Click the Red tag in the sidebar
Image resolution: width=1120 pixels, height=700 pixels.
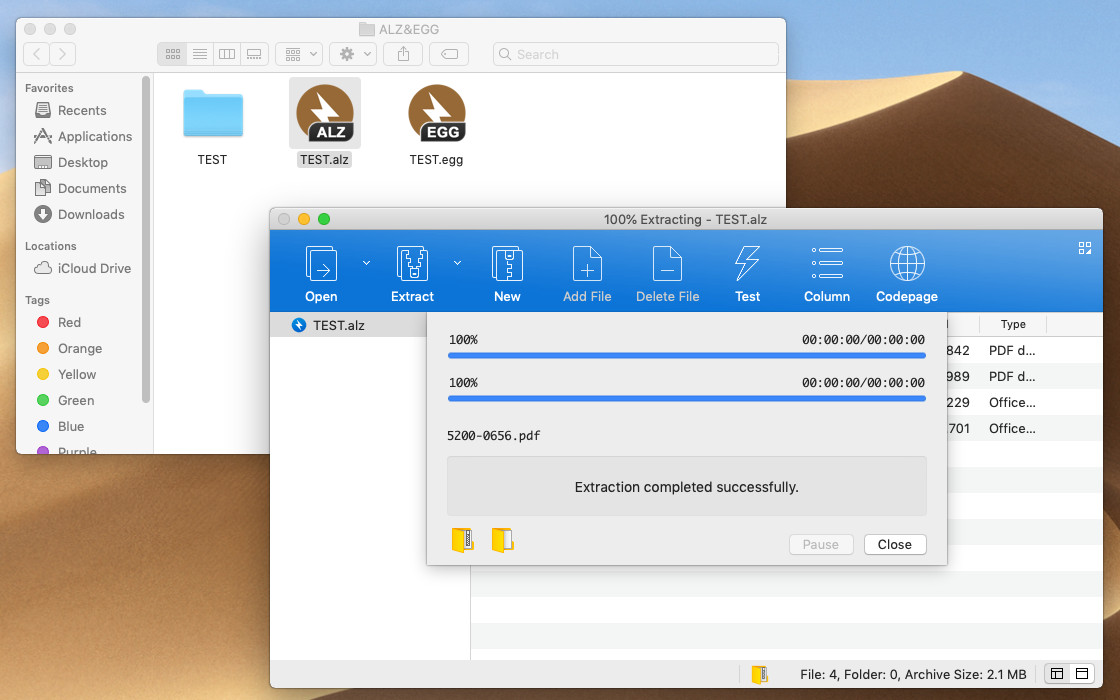tap(69, 322)
